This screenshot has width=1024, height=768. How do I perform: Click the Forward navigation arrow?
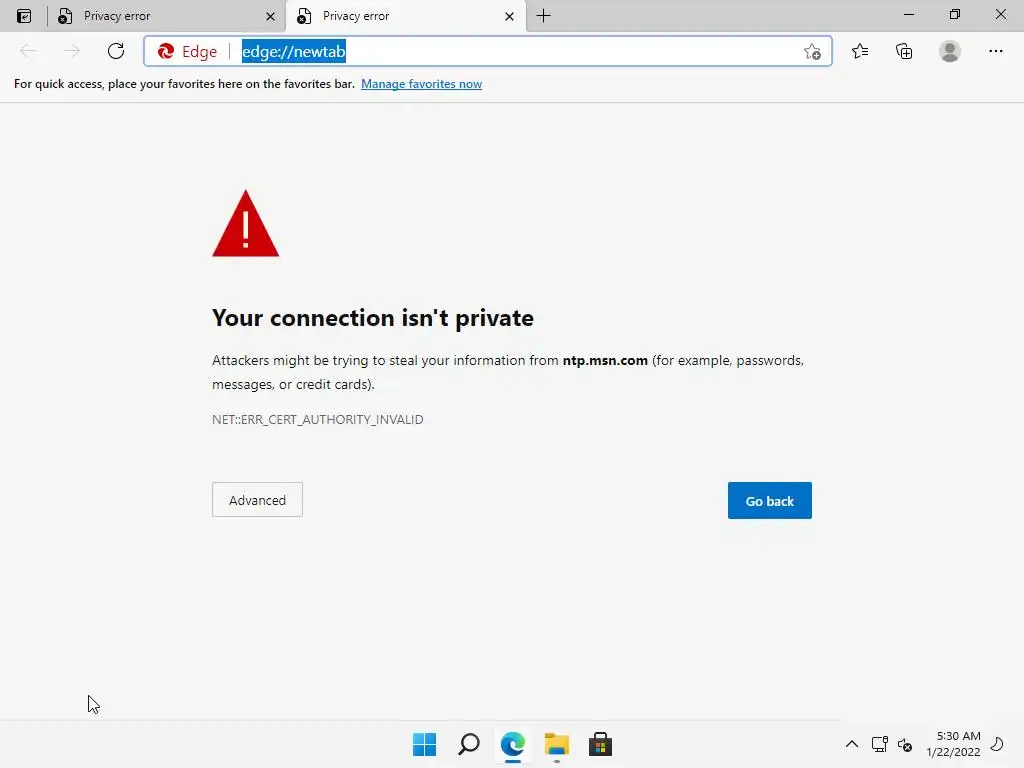(72, 51)
